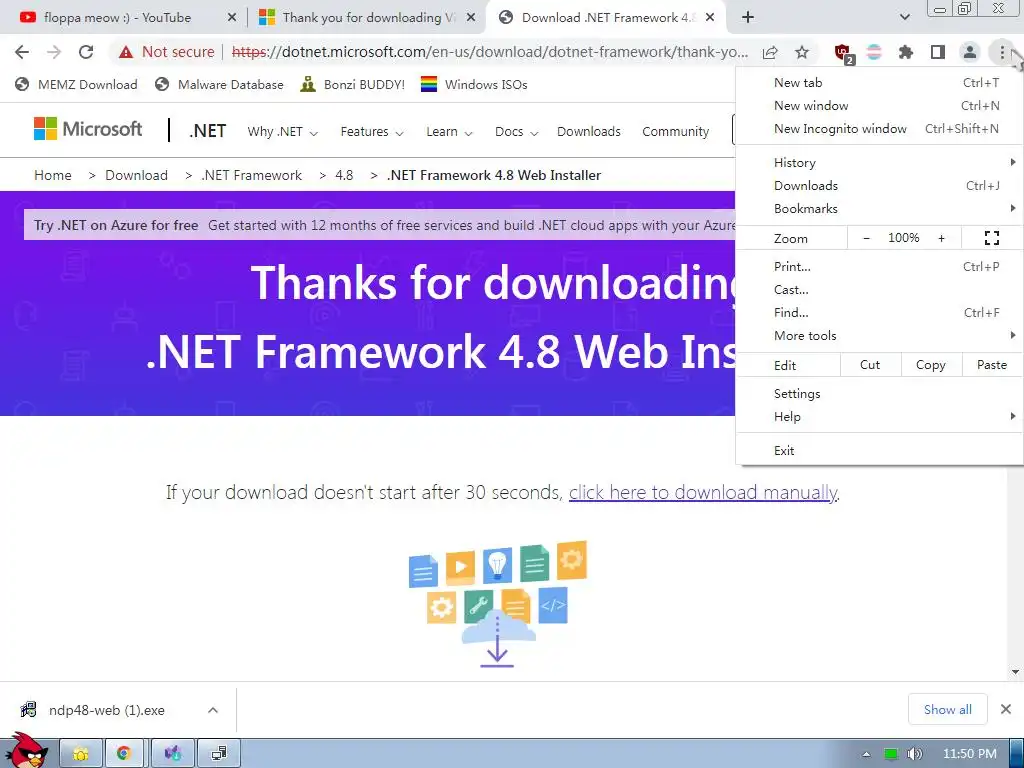Viewport: 1024px width, 768px height.
Task: Bookmark this page with the star icon
Action: coord(802,52)
